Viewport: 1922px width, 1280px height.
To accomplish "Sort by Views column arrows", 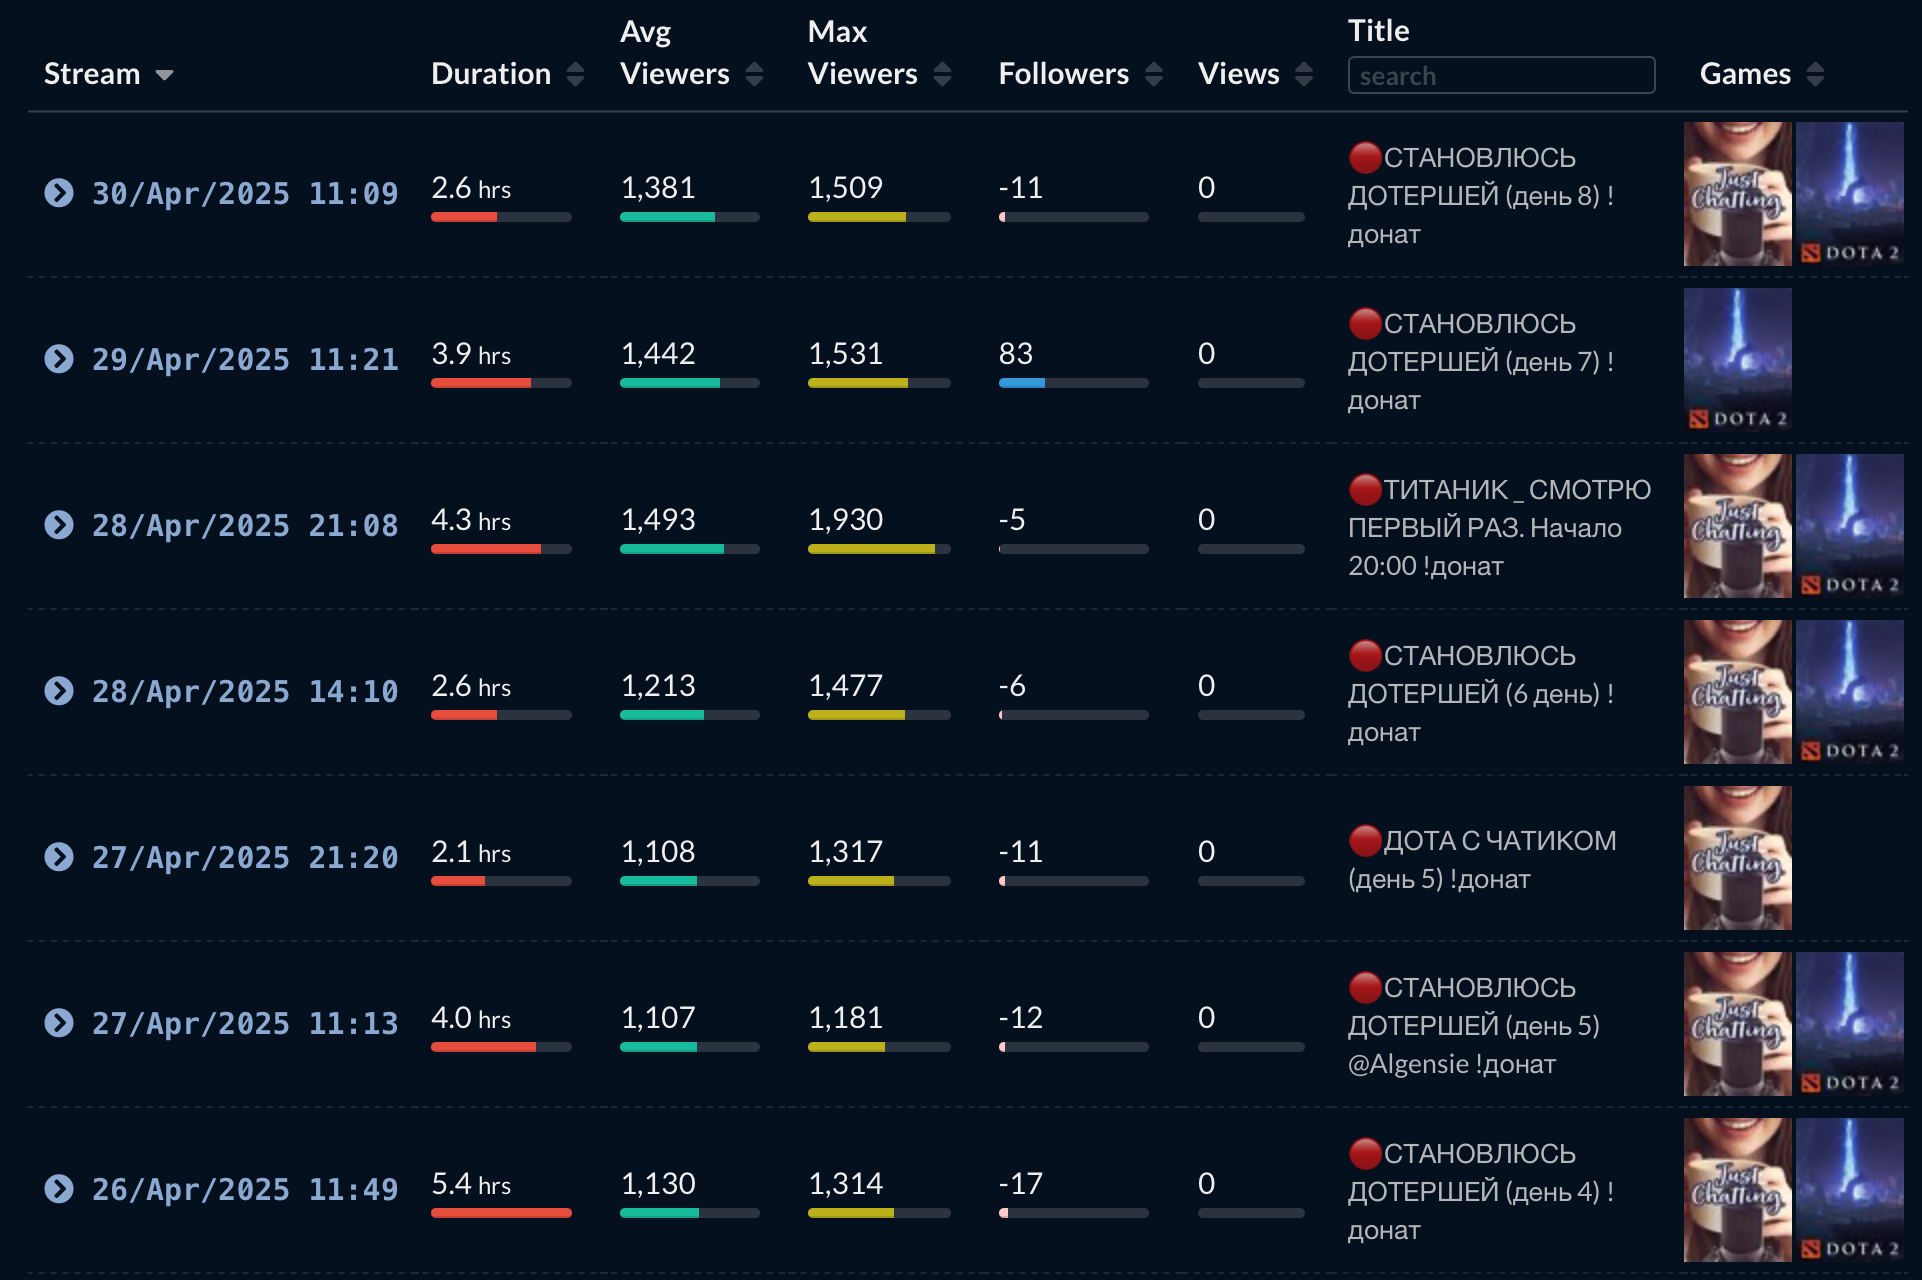I will 1304,74.
